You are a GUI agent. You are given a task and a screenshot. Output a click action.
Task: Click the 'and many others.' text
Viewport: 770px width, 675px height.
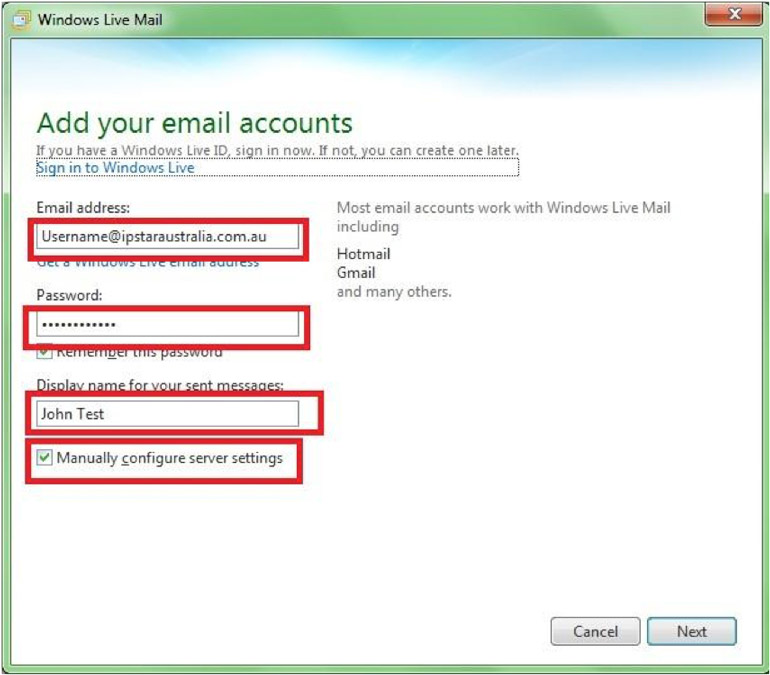pos(394,292)
